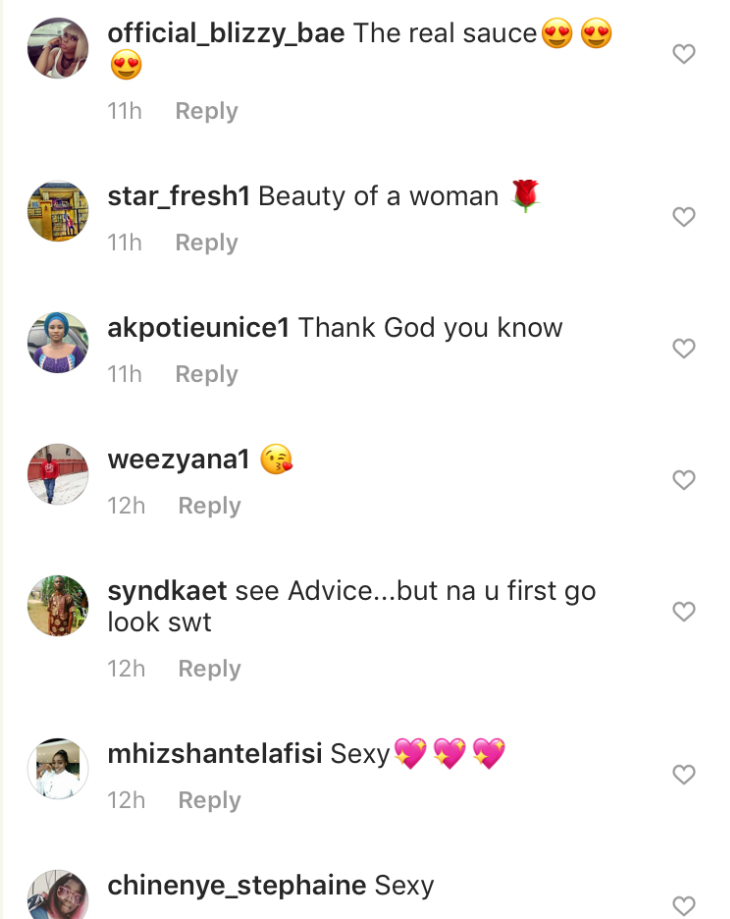
Task: Like official_blizzy_bae's comment with the heart
Action: pos(684,54)
